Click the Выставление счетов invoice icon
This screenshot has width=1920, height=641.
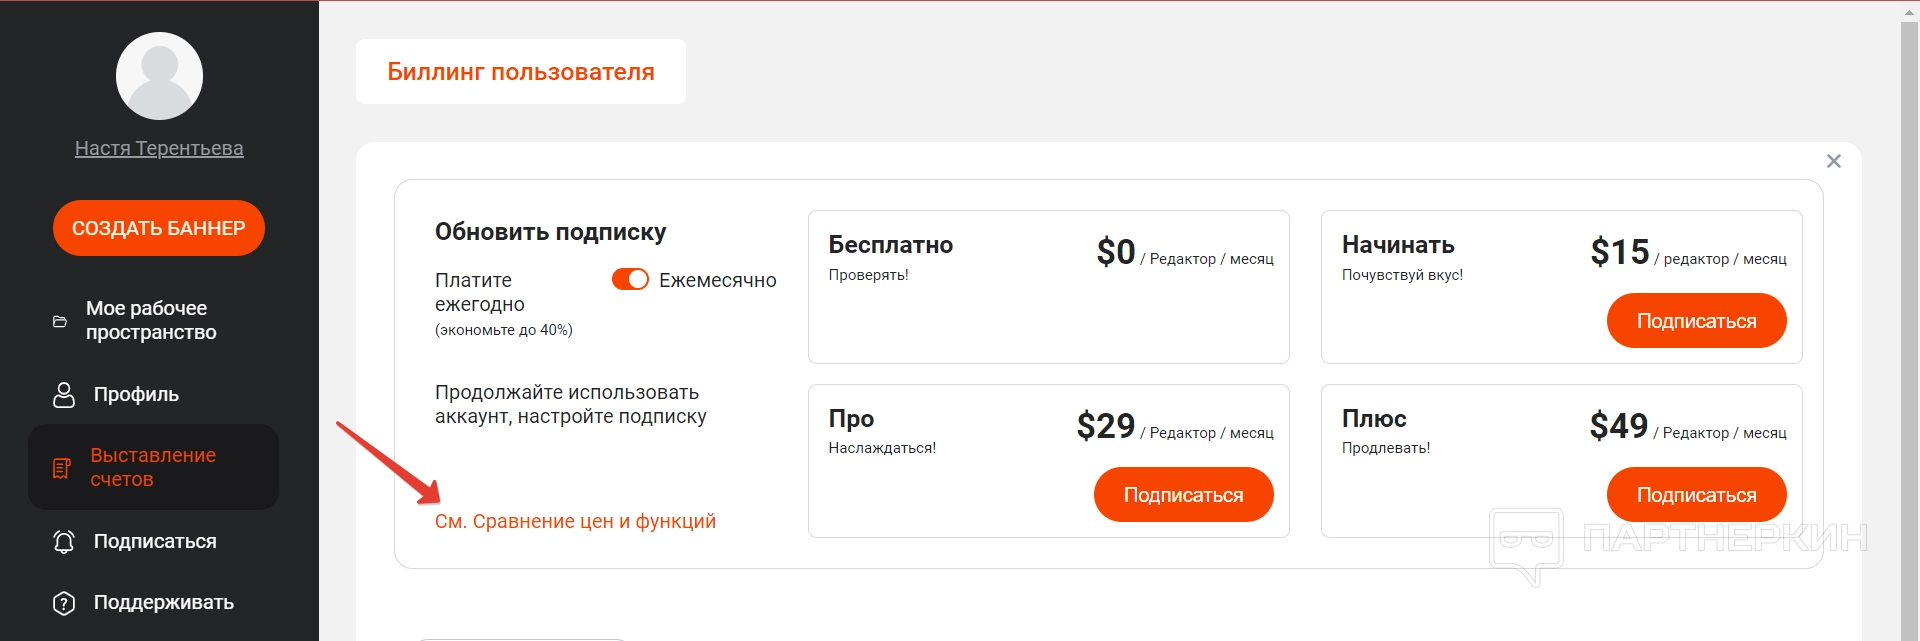(62, 468)
